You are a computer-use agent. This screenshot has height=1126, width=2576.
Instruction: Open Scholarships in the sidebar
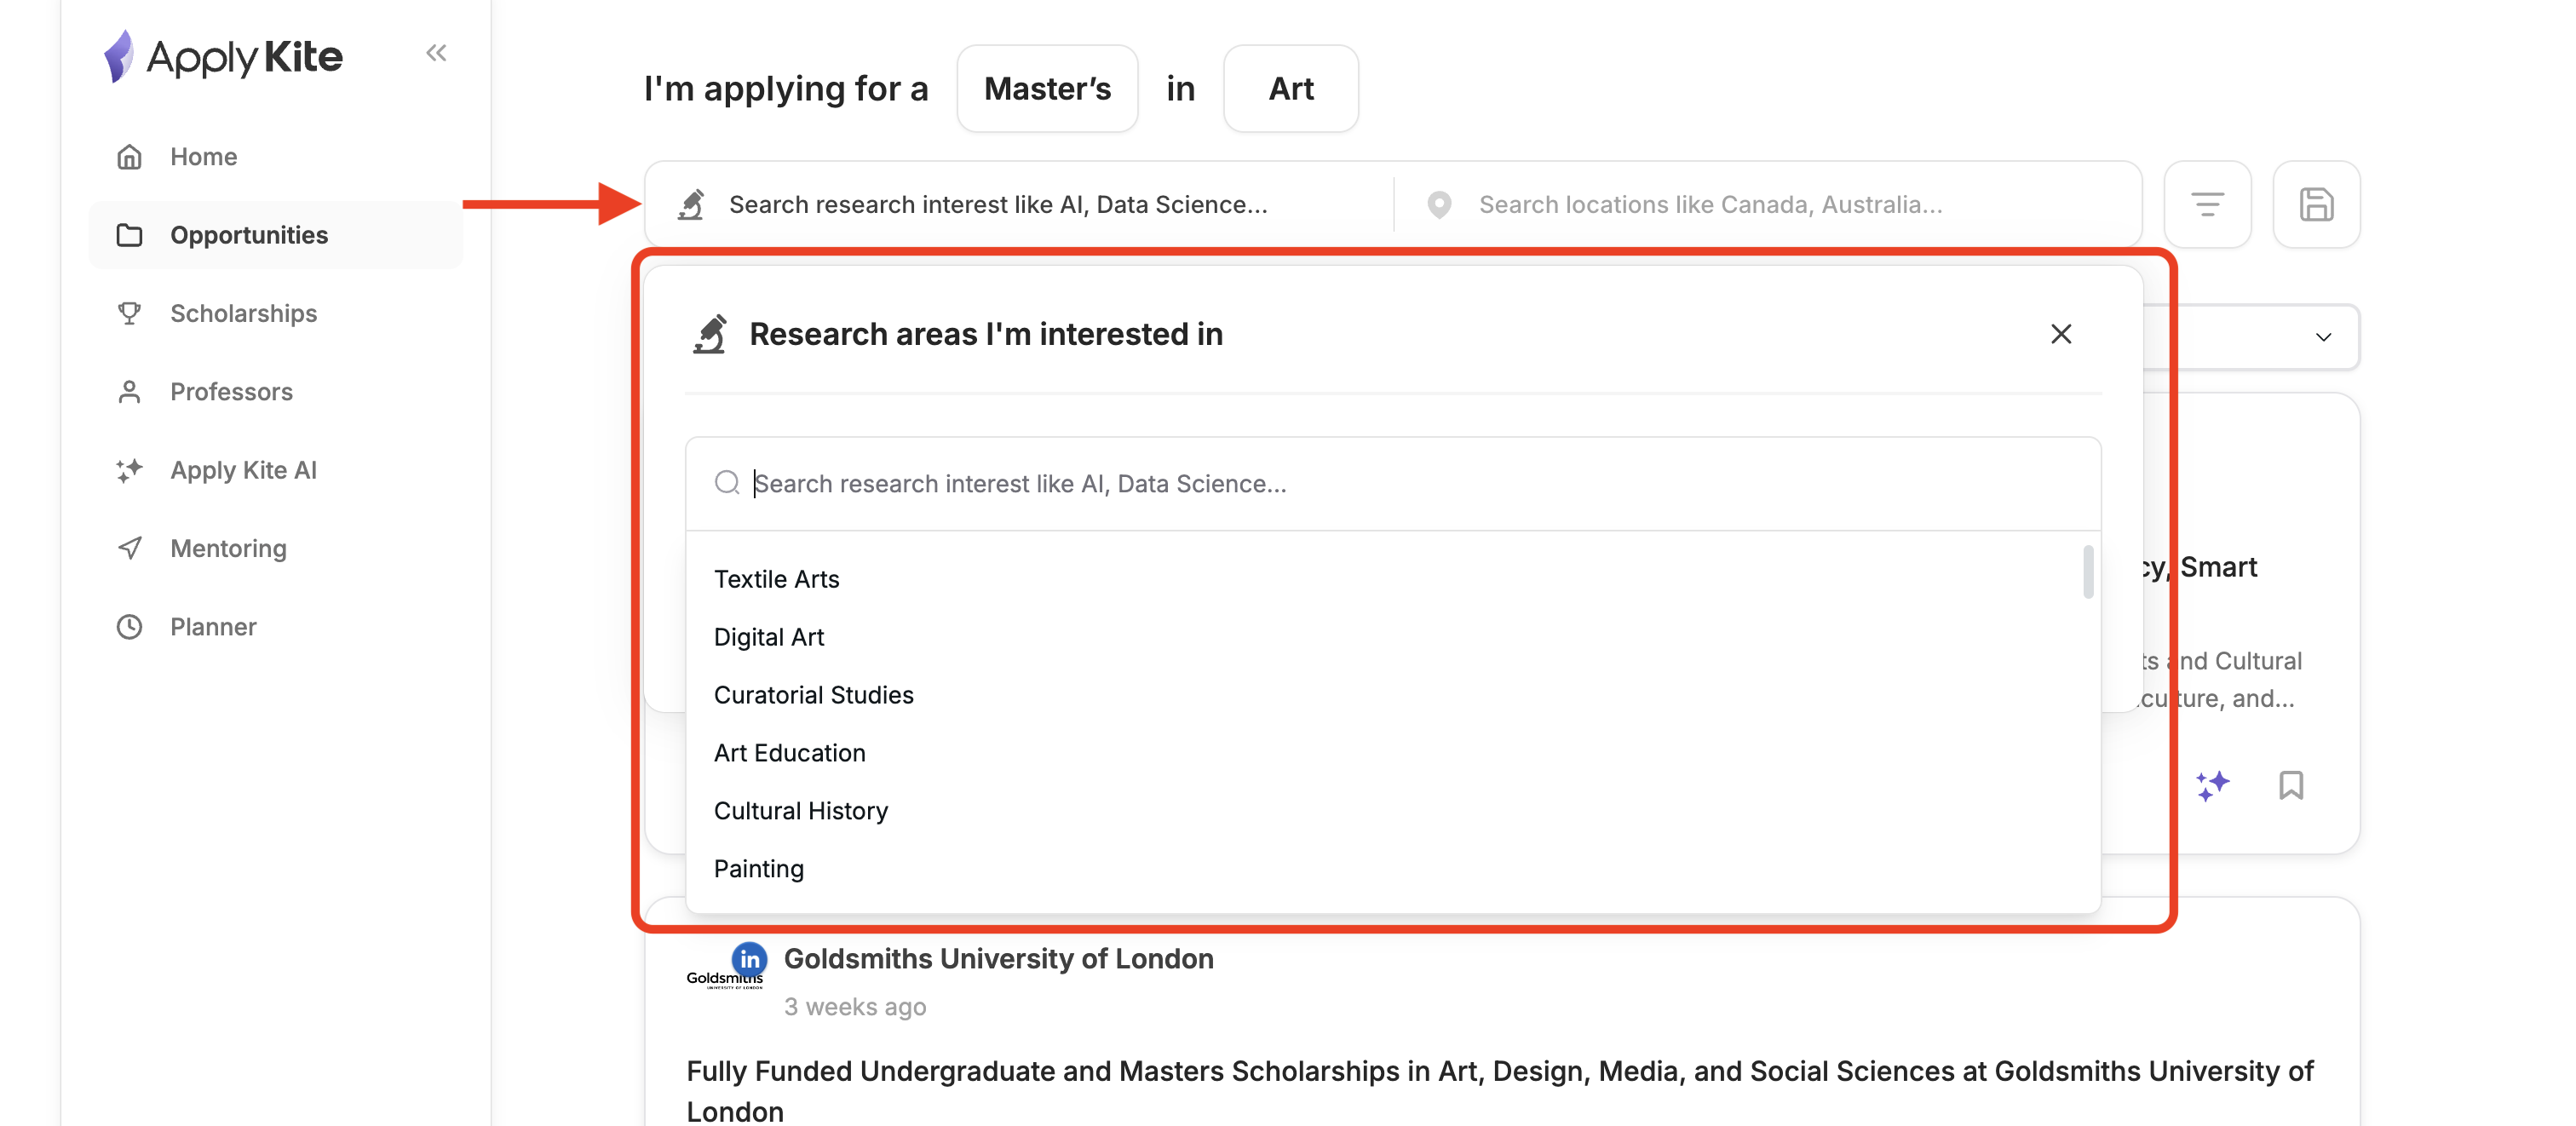[x=243, y=313]
